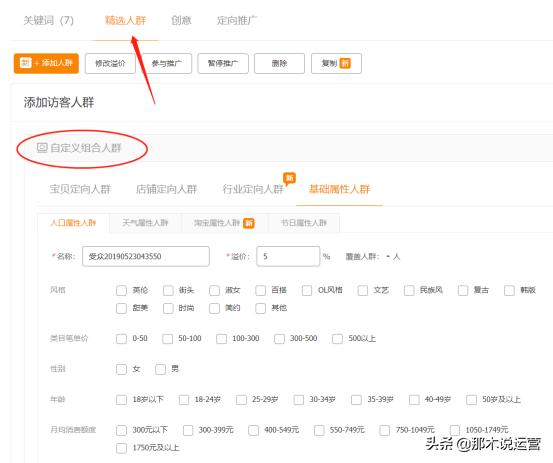Tick the 18-24岁 age checkbox

[x=184, y=400]
